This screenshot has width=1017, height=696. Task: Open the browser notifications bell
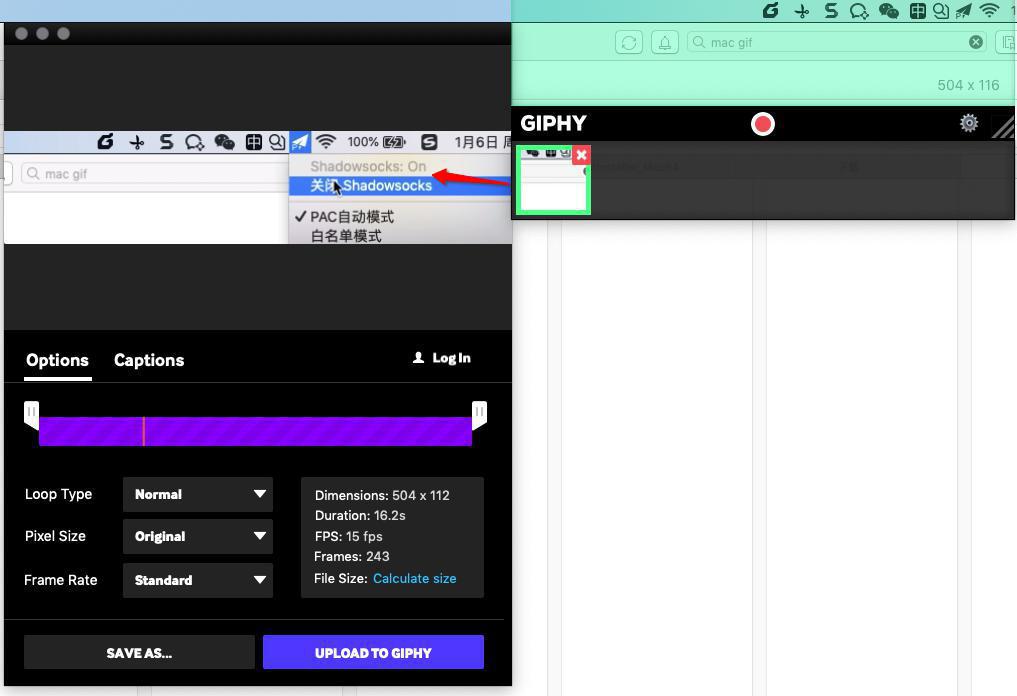click(x=665, y=43)
